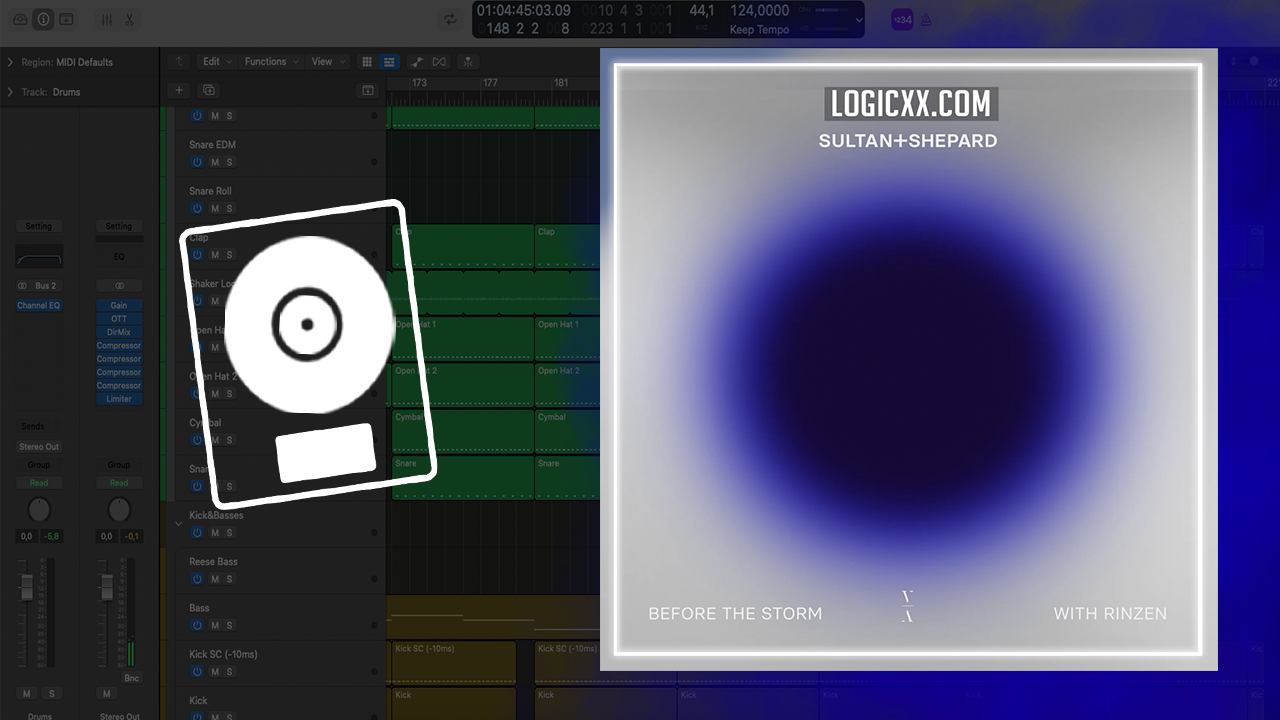Open Stereo Out Read automation dropdown
This screenshot has height=720, width=1280.
click(x=119, y=483)
